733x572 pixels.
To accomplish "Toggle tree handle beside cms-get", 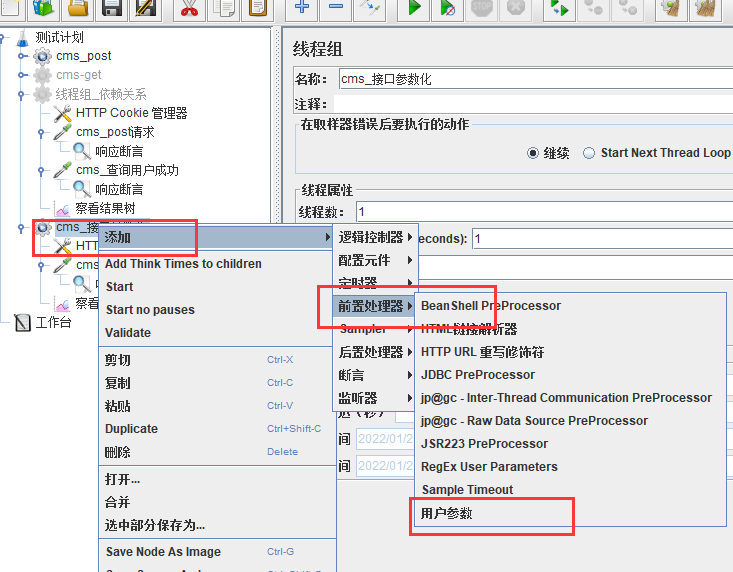I will (21, 75).
